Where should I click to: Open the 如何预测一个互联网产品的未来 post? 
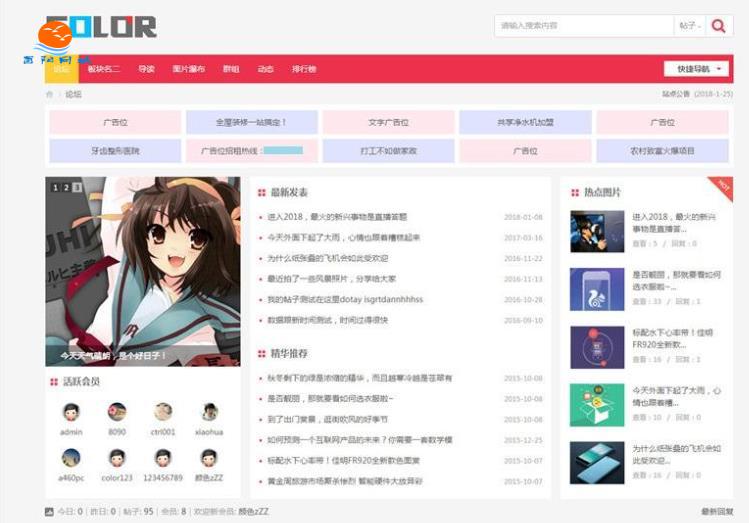(x=359, y=440)
